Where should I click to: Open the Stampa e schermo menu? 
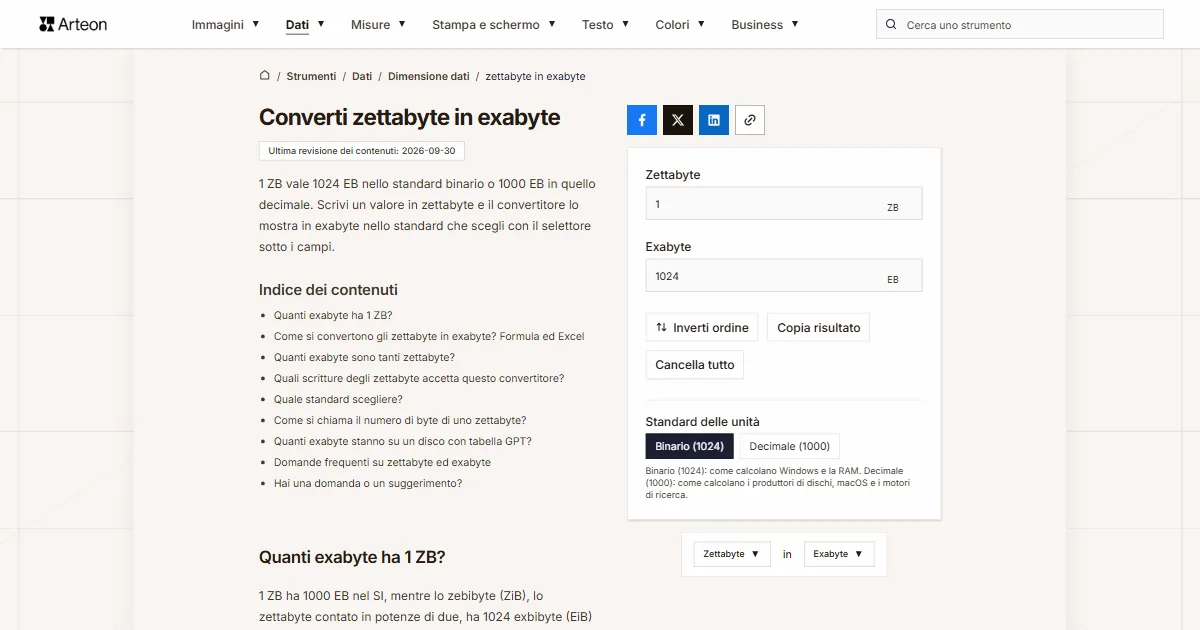(494, 25)
